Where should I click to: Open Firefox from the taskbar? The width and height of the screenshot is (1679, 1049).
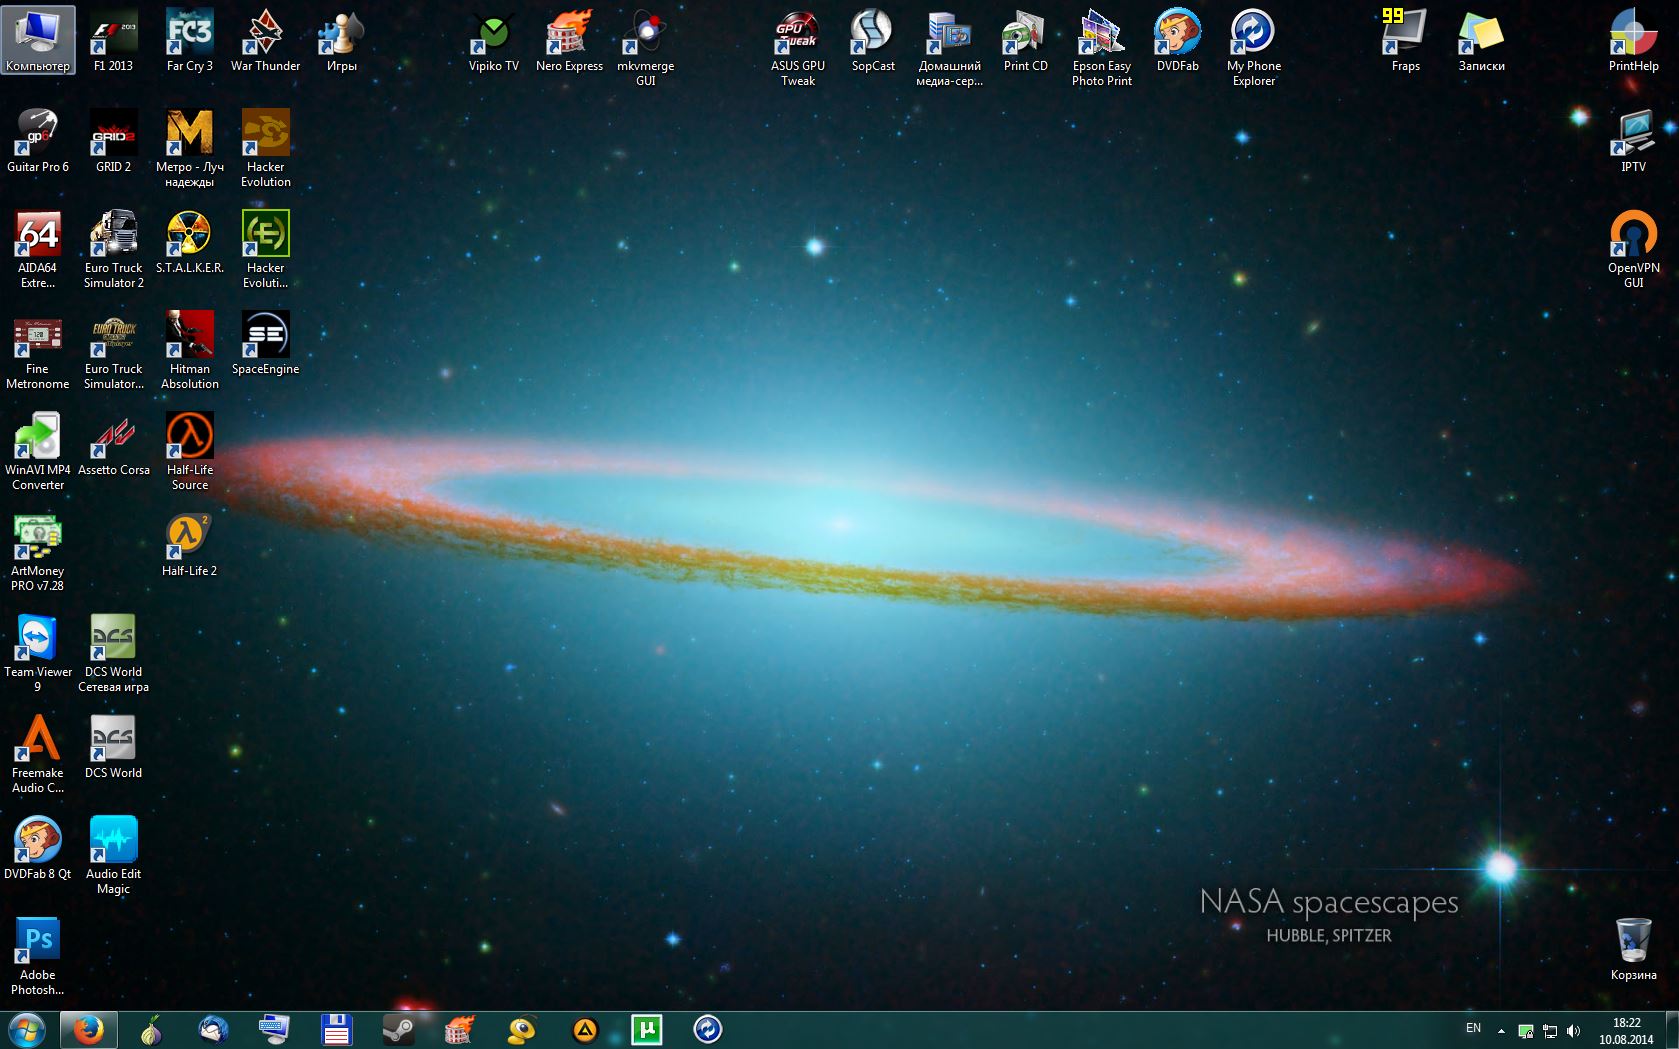coord(88,1029)
